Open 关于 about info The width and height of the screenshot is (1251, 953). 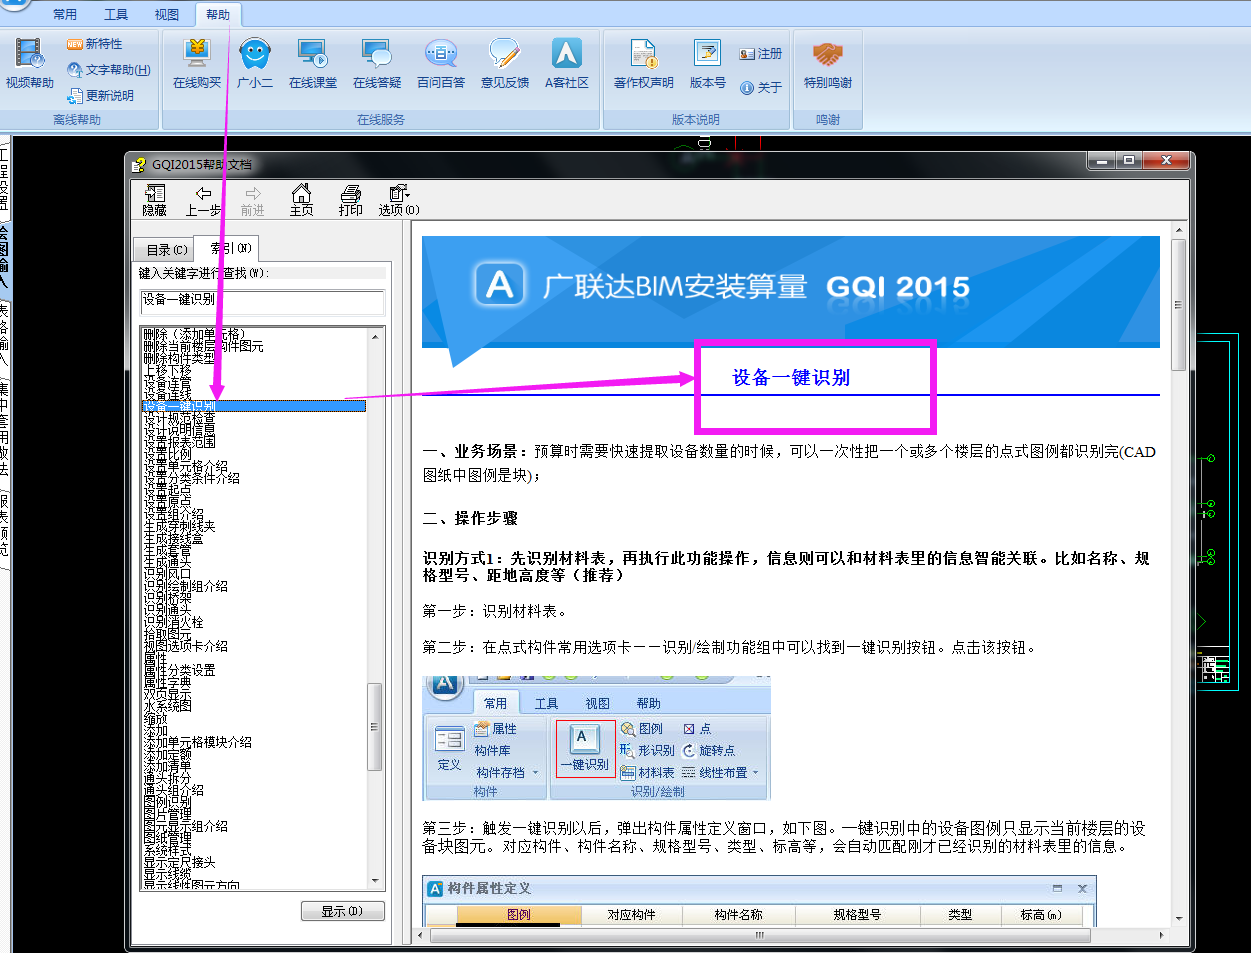pyautogui.click(x=761, y=88)
